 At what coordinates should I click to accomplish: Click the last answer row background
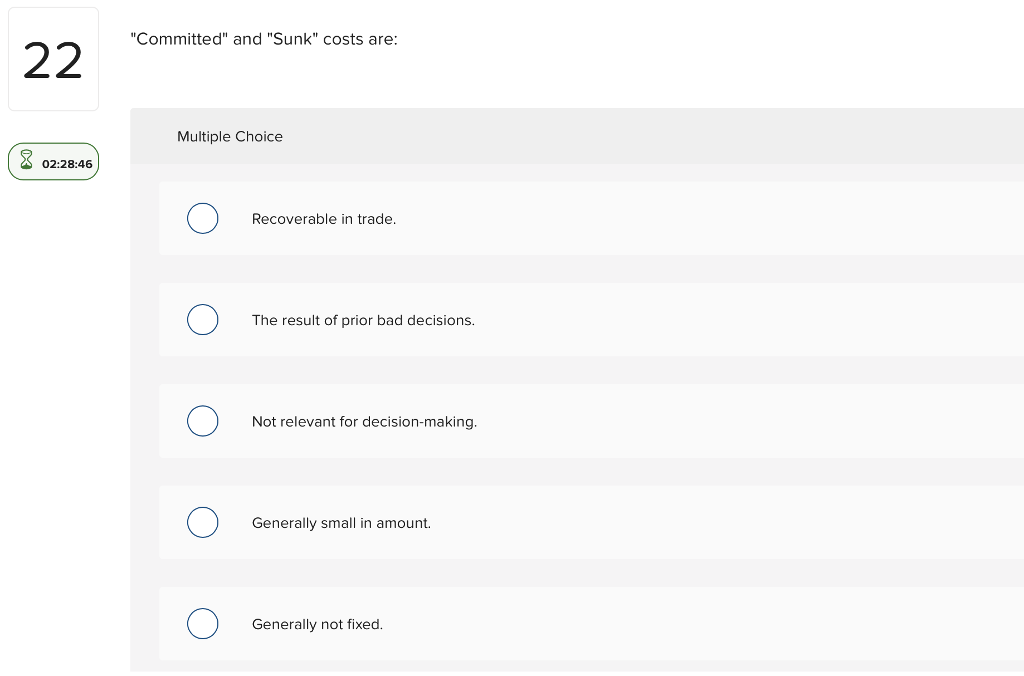click(600, 623)
